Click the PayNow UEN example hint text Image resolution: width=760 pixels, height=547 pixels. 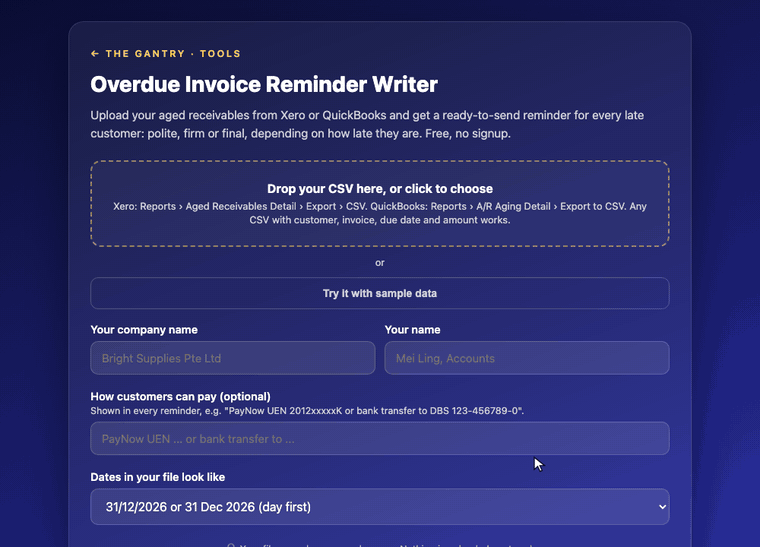tap(307, 411)
